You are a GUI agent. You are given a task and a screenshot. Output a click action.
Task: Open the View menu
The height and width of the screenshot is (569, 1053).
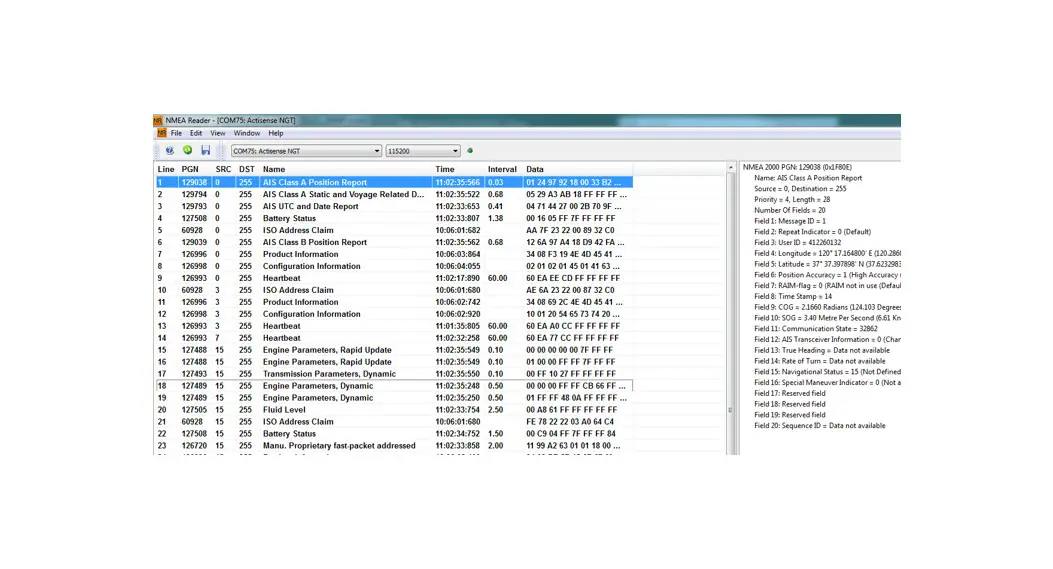click(218, 133)
